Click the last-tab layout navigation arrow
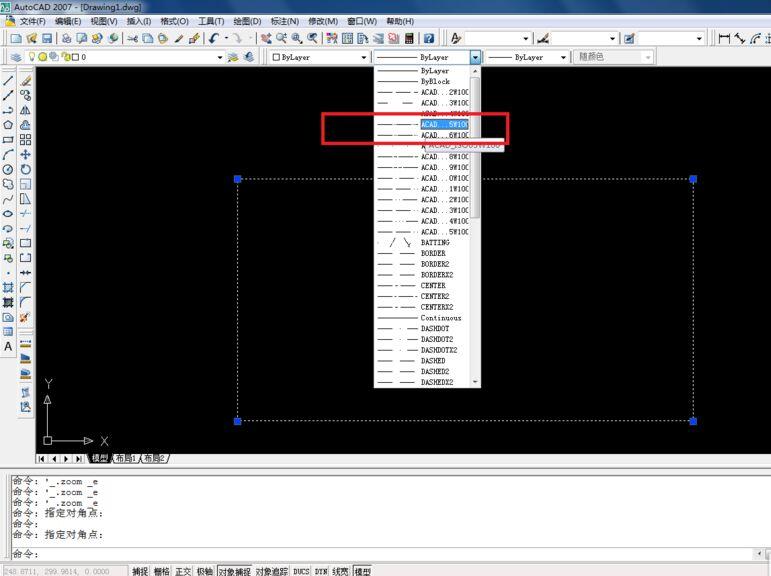 (x=79, y=458)
